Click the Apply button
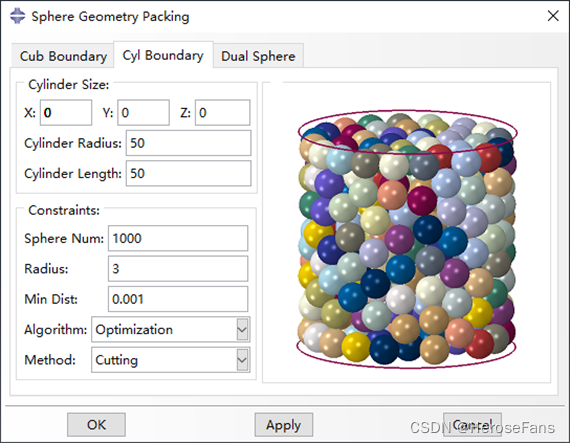570x443 pixels. pos(284,424)
